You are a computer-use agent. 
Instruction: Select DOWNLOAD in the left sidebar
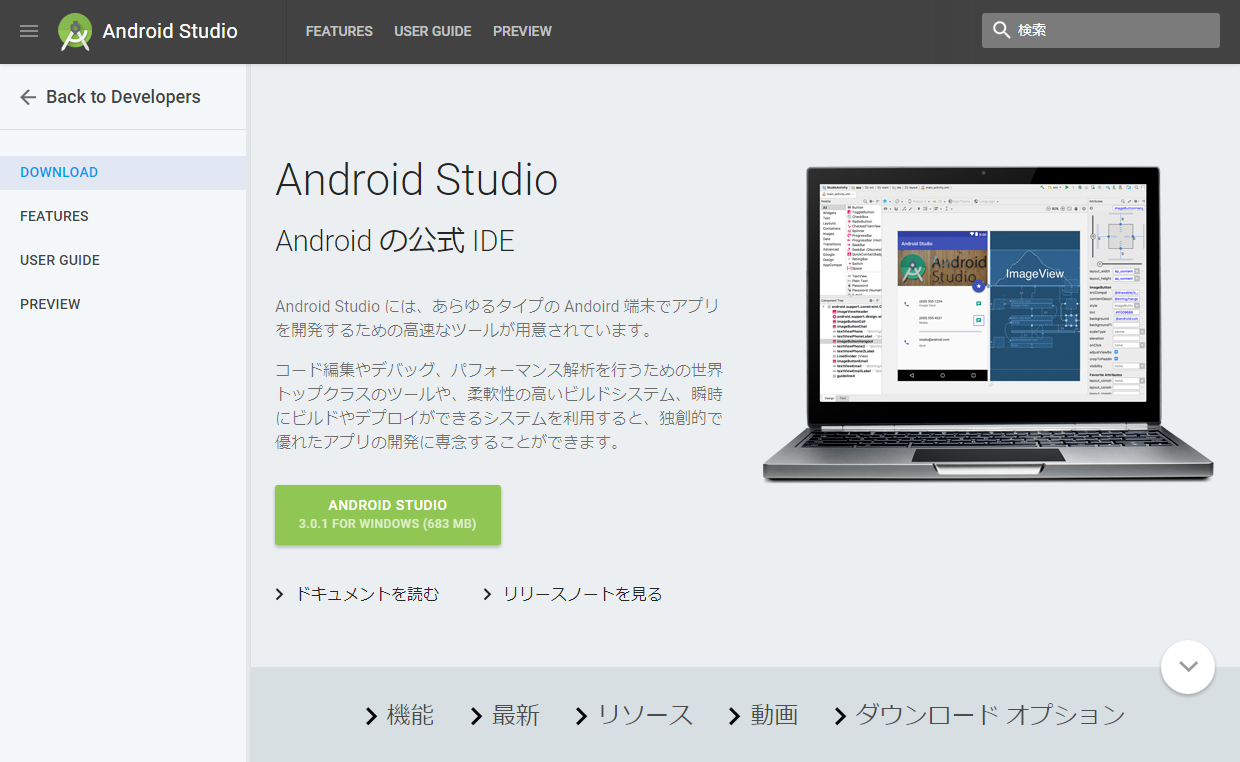click(59, 172)
